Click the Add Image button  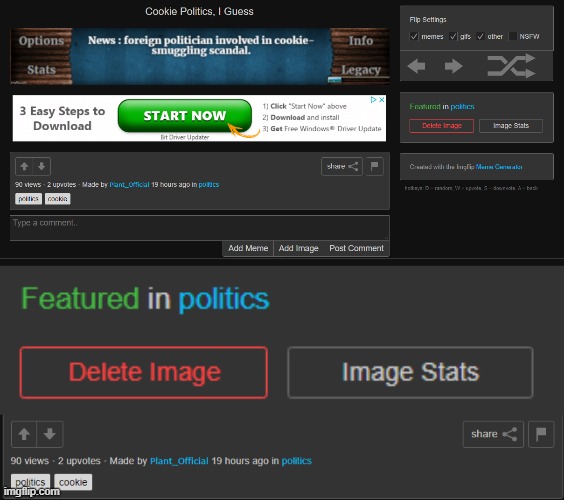299,248
